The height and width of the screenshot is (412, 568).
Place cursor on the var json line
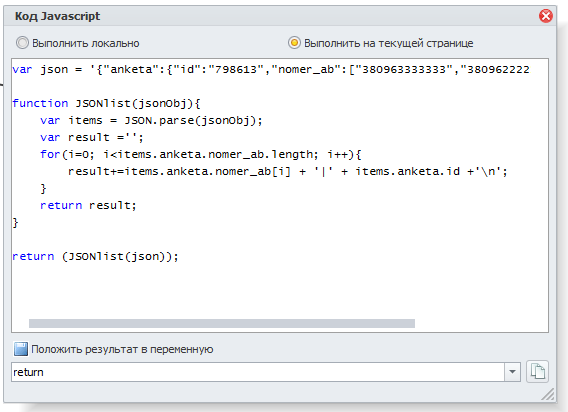coord(271,69)
